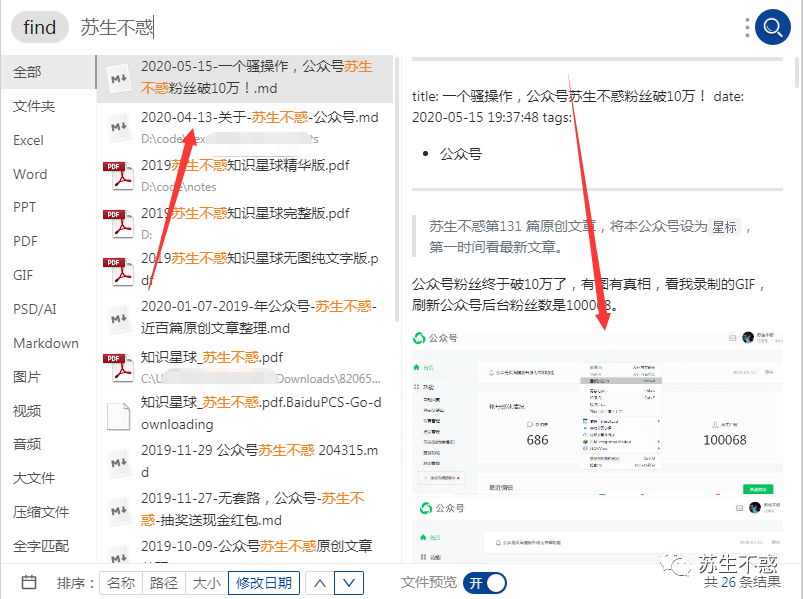Image resolution: width=803 pixels, height=599 pixels.
Task: Click the blank file icon of BaiduPCS-Go-downloading
Action: click(119, 414)
